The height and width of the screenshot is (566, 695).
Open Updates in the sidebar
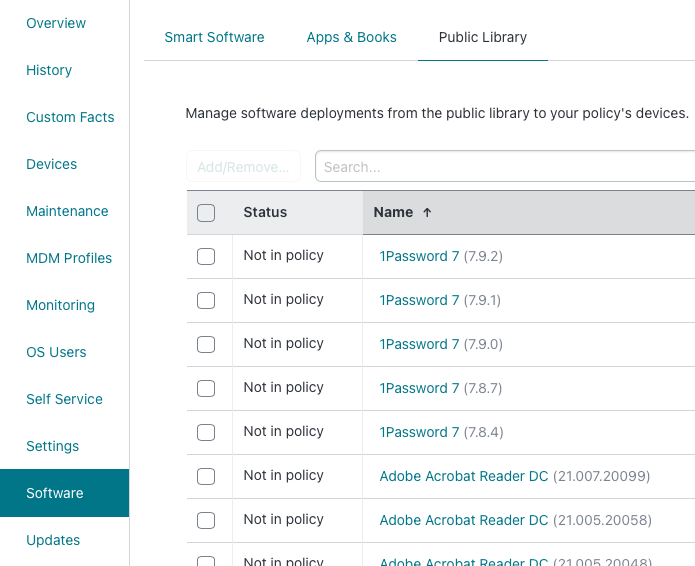53,540
